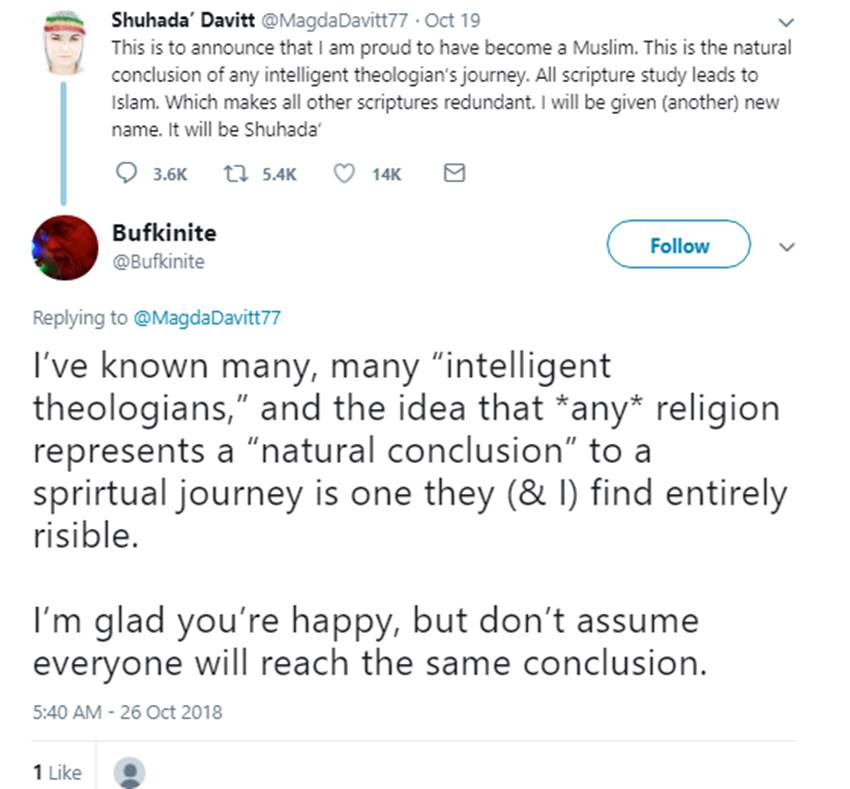Open the bold Bufkinite display name

[x=164, y=233]
